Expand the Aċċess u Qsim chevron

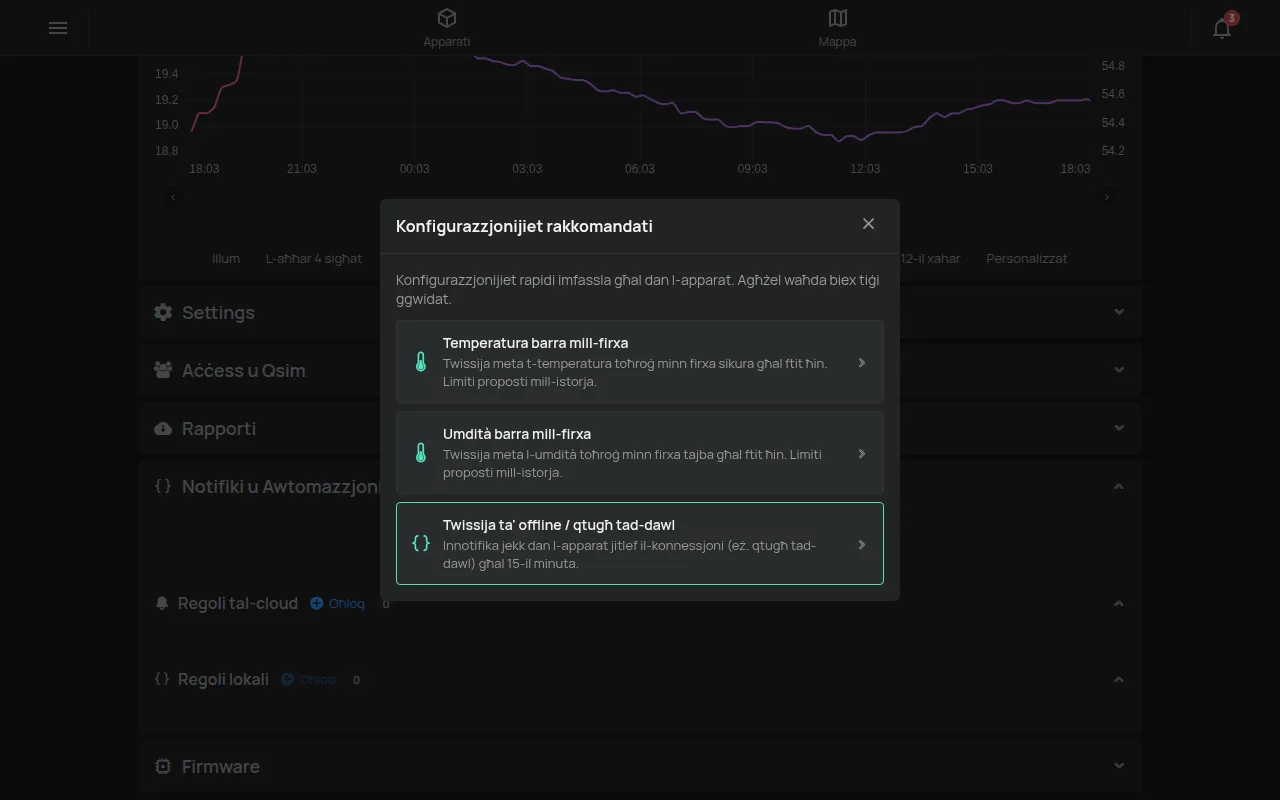coord(1119,370)
